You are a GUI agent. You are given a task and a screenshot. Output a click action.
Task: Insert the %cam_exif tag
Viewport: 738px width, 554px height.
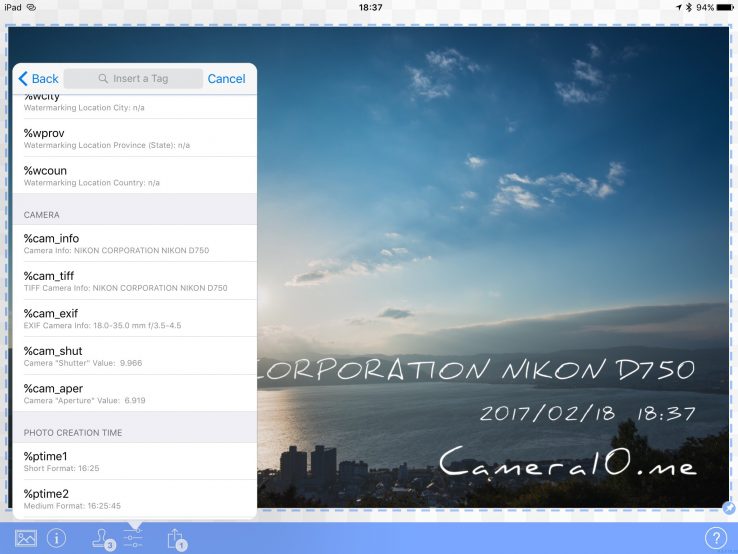(135, 319)
